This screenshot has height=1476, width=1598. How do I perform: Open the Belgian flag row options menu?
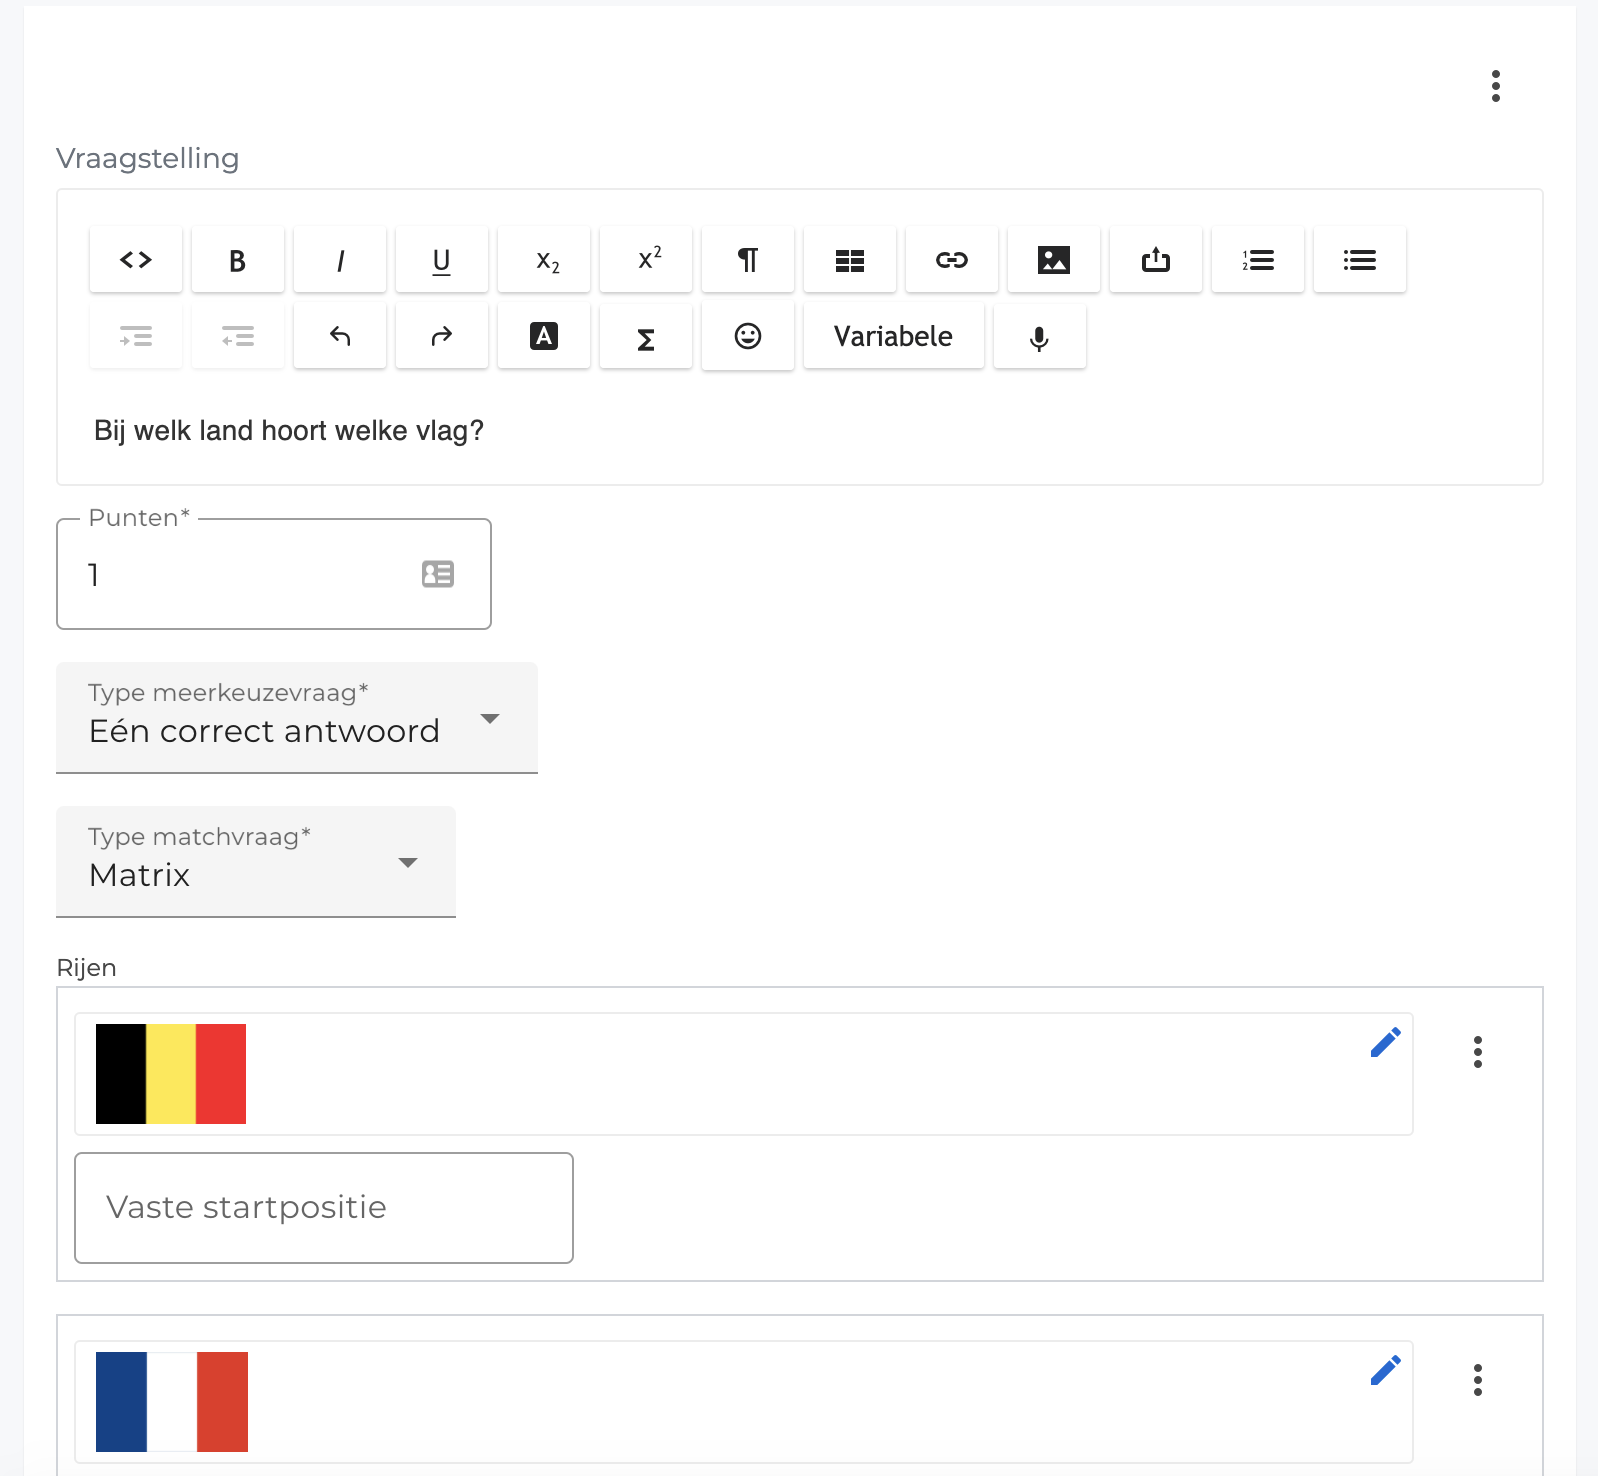pyautogui.click(x=1478, y=1052)
